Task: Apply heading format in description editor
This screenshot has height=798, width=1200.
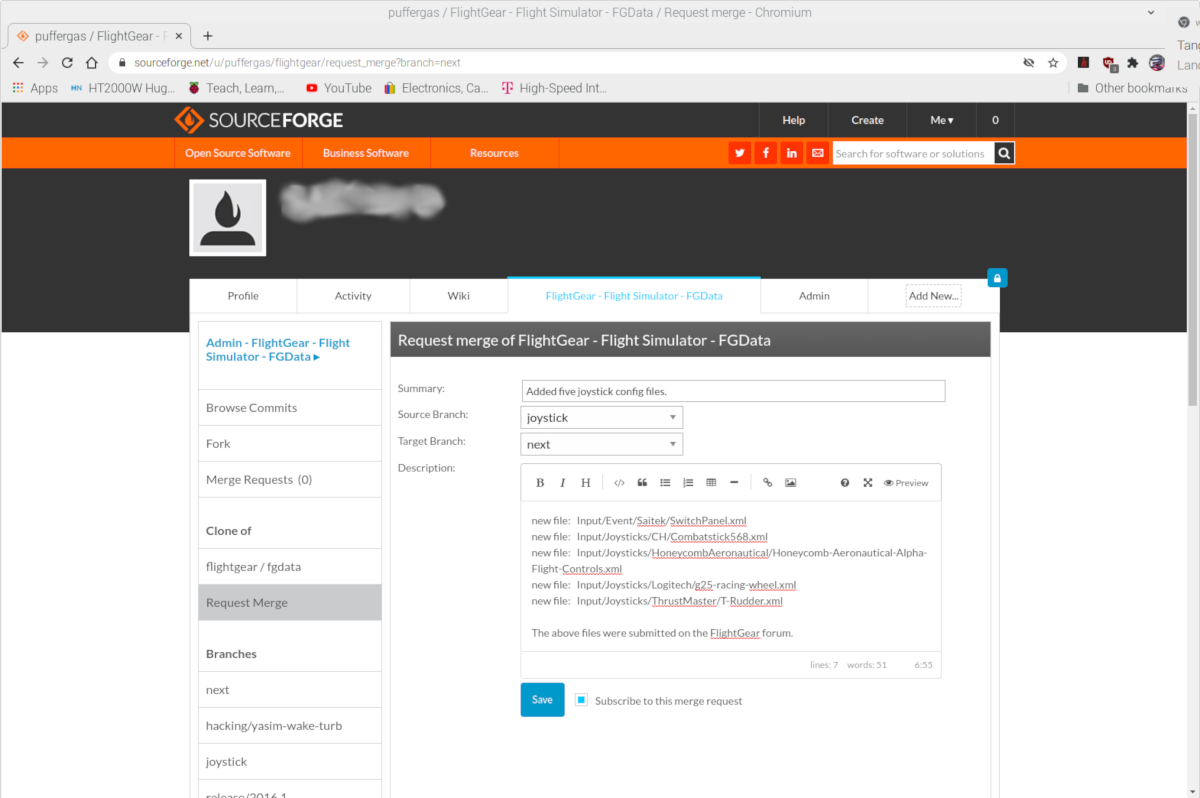Action: (x=586, y=483)
